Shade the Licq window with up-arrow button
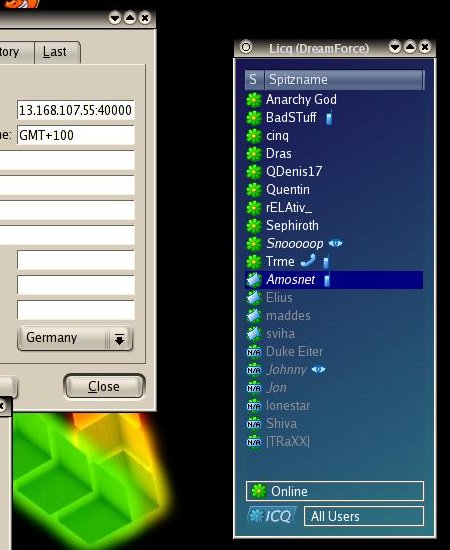Screen dimensions: 450x550 [410, 47]
